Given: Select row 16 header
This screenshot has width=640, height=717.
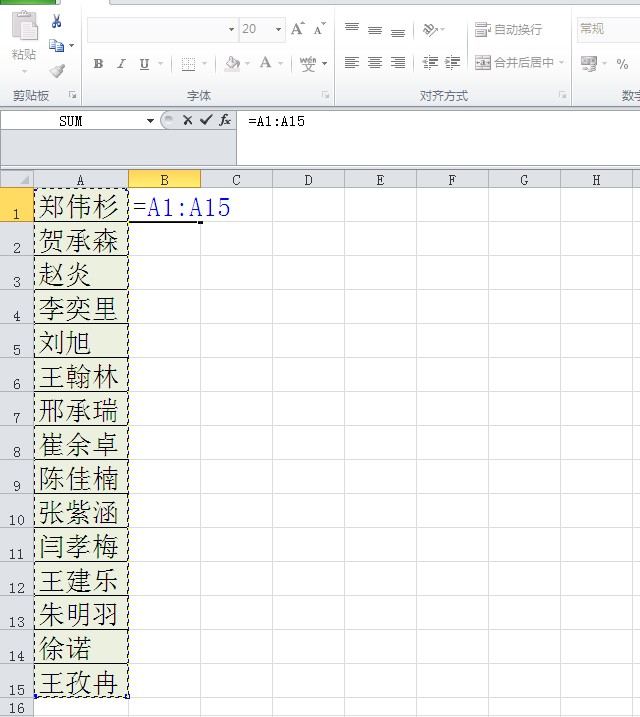Looking at the screenshot, I should pos(17,707).
